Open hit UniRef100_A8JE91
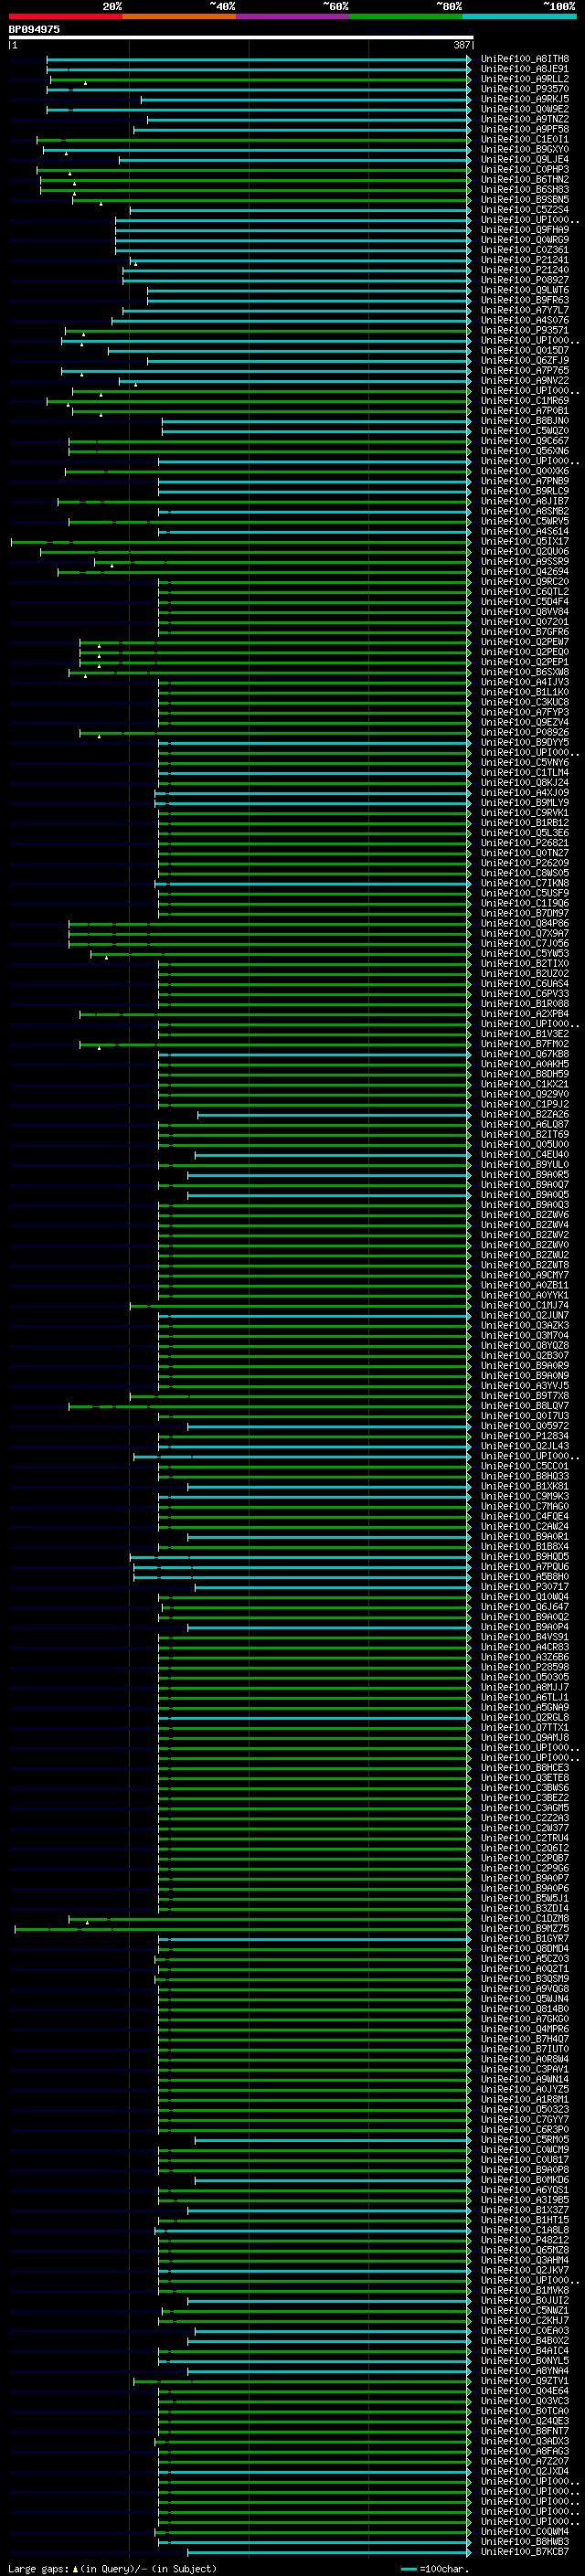 524,69
